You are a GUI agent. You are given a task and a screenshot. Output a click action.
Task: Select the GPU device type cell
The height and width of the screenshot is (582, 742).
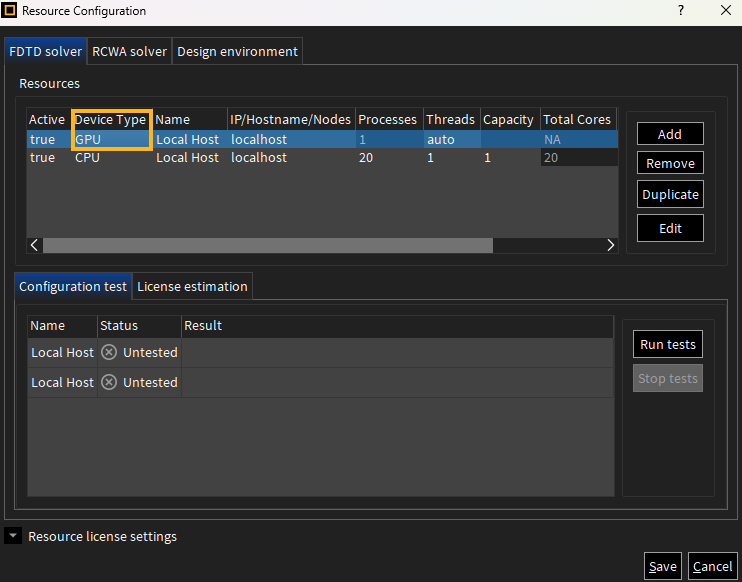(x=112, y=139)
